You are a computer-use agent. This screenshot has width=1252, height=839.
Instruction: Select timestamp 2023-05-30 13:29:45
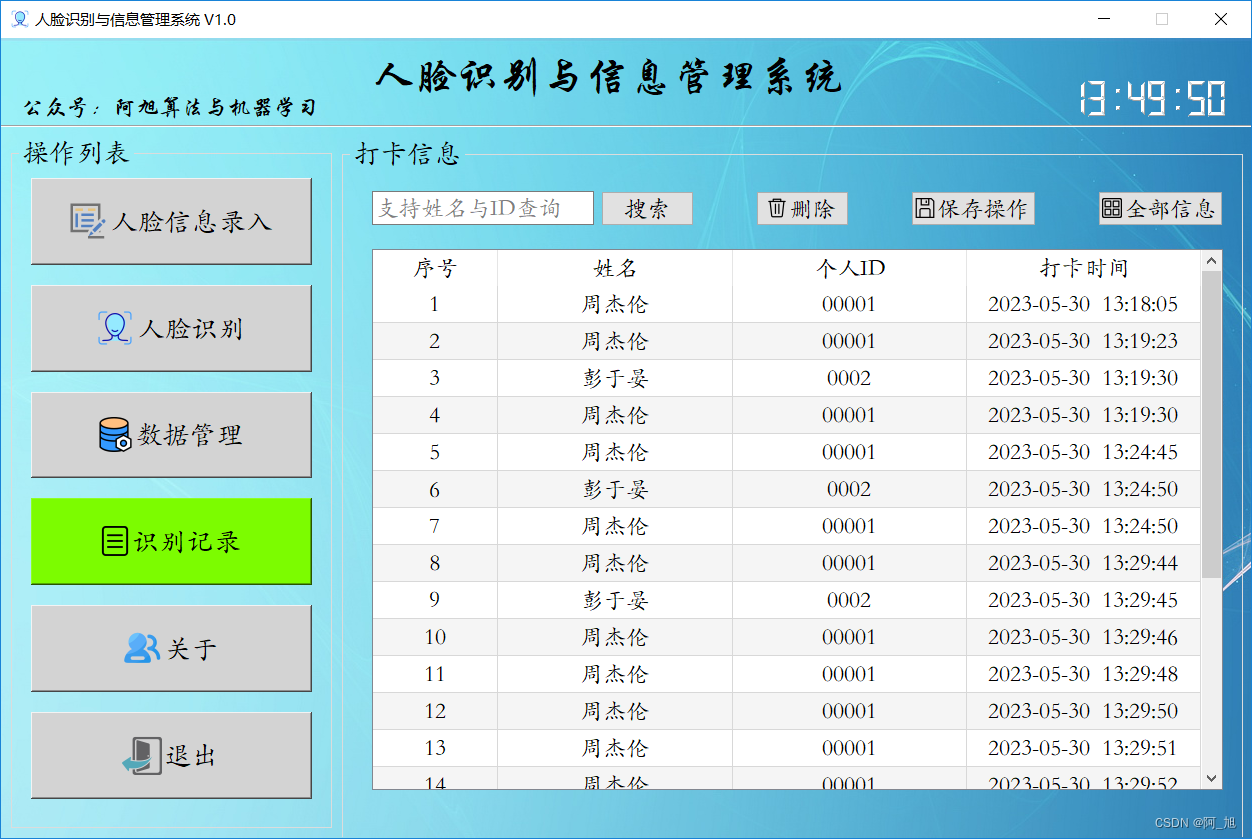[x=1083, y=600]
